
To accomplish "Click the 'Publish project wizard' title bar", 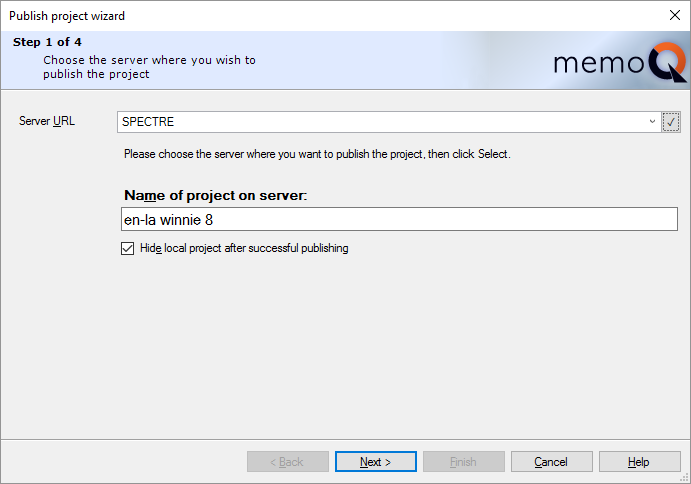I will [300, 15].
